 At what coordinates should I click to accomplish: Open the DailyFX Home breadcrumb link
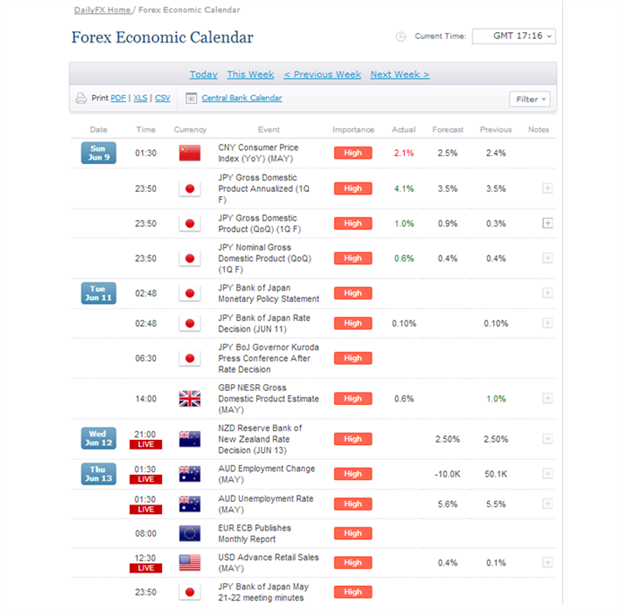pyautogui.click(x=102, y=10)
